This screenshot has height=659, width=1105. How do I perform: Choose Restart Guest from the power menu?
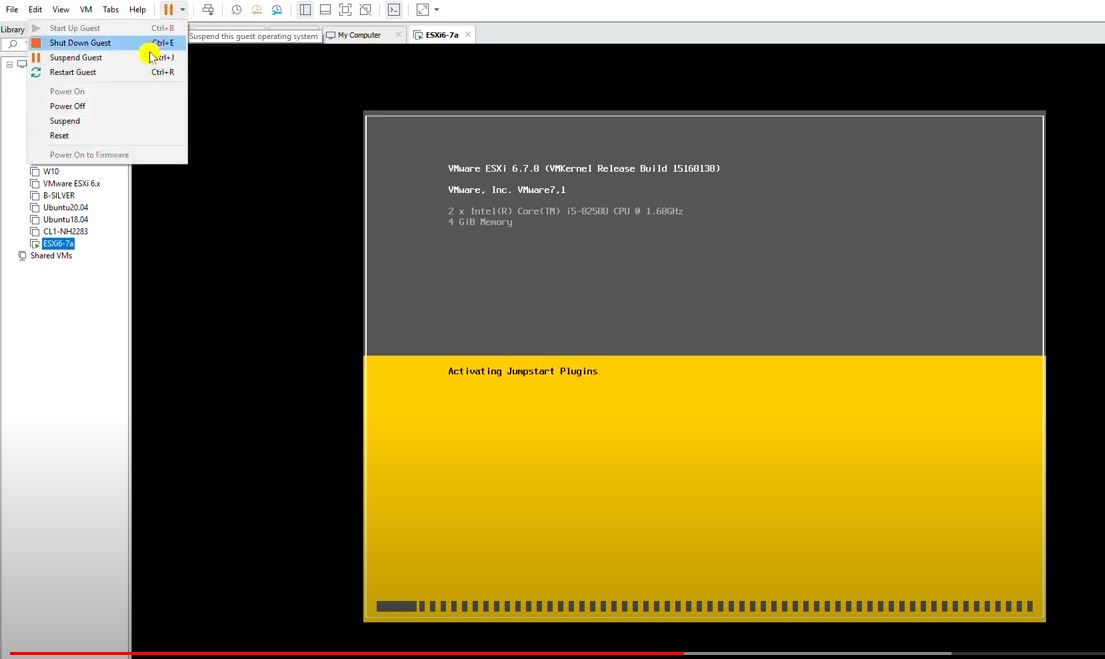(x=108, y=73)
